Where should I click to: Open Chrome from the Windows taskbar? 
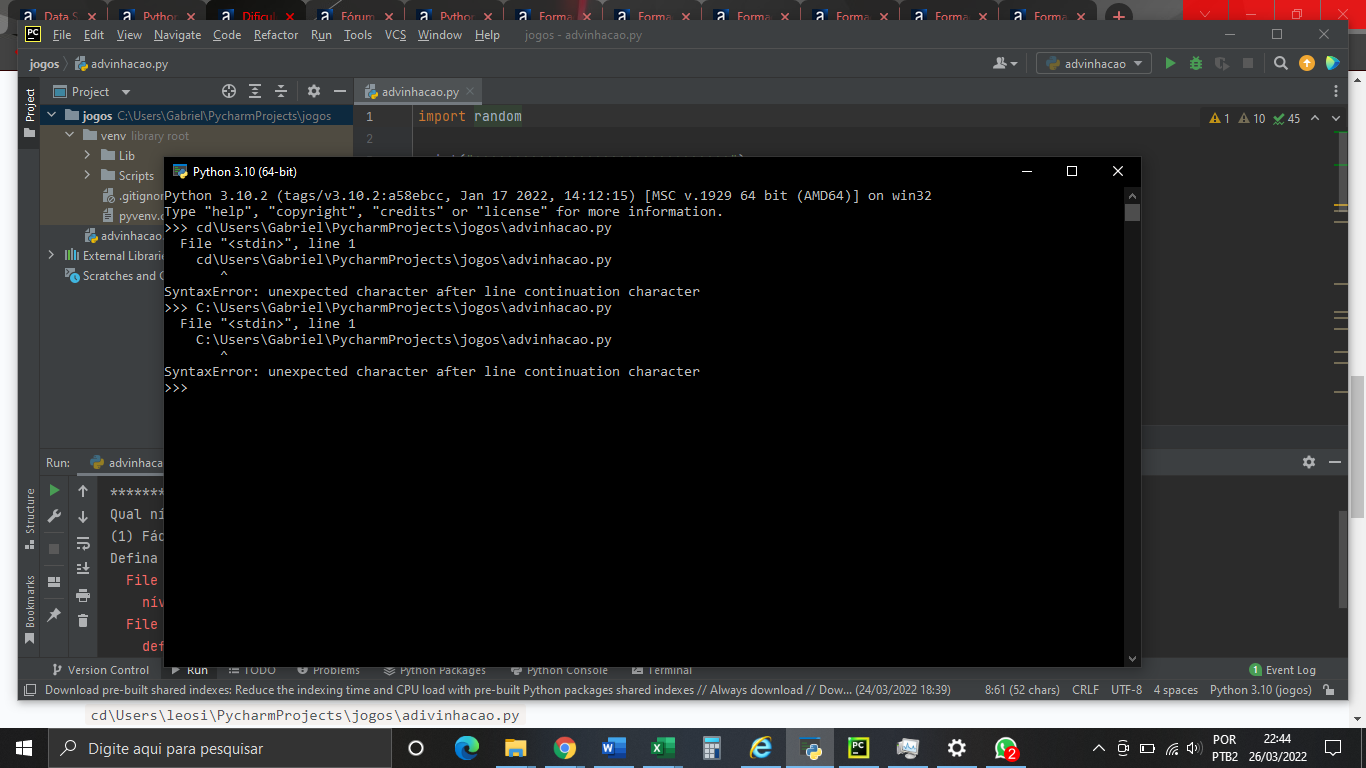564,748
